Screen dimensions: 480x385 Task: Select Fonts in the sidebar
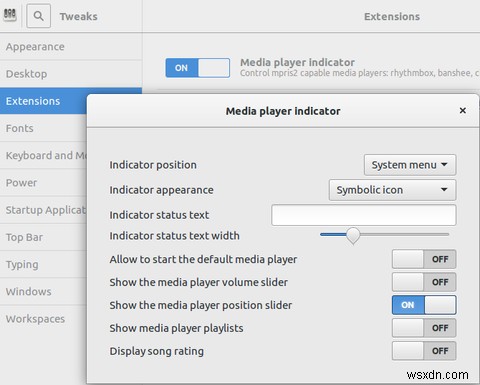tap(43, 128)
